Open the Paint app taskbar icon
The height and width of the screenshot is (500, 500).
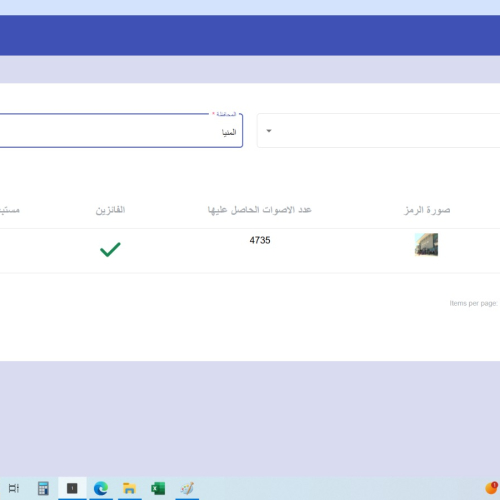coord(187,489)
